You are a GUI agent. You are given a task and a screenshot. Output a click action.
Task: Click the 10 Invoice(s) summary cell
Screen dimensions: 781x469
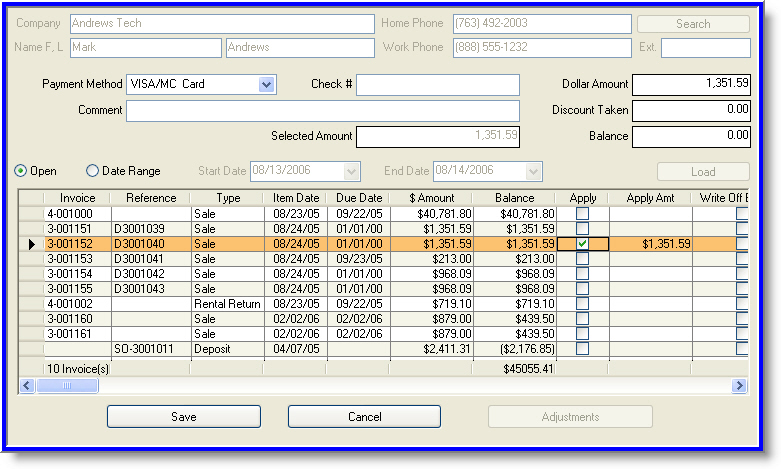click(x=77, y=368)
